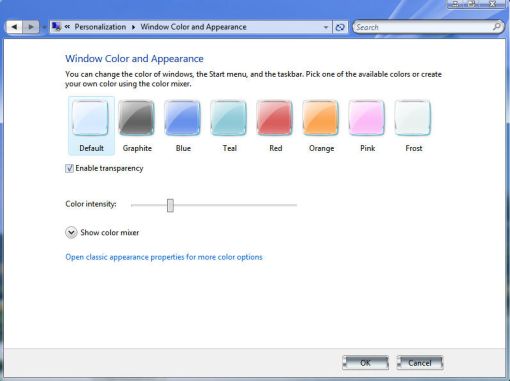Choose the Orange color swatch
The height and width of the screenshot is (381, 510).
321,126
